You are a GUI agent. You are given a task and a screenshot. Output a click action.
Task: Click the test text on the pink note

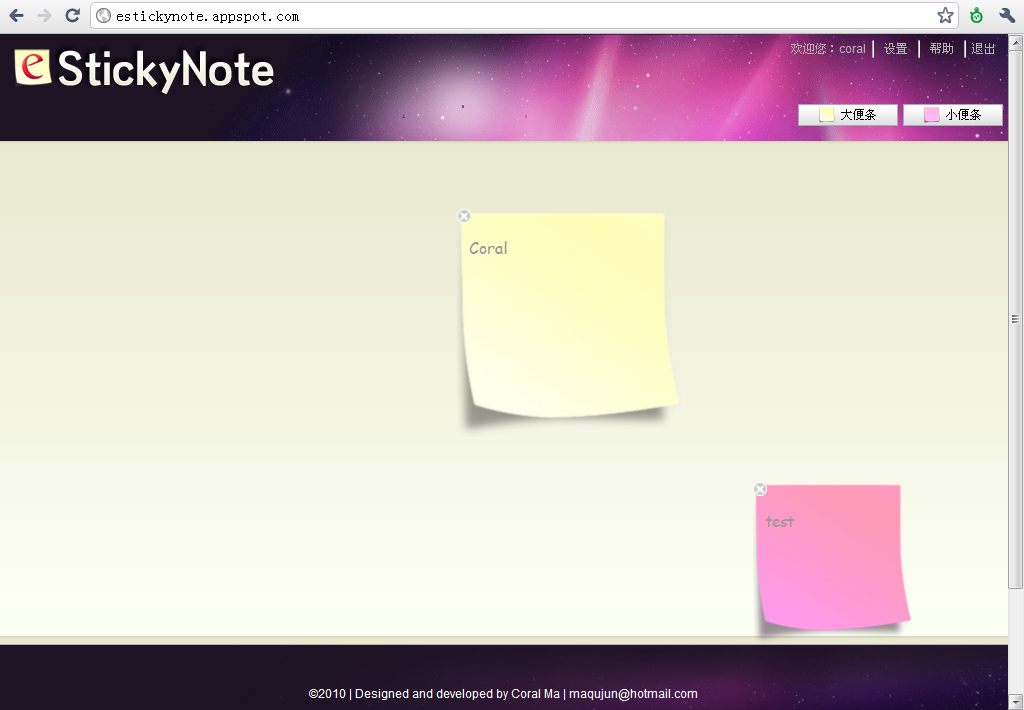coord(779,521)
